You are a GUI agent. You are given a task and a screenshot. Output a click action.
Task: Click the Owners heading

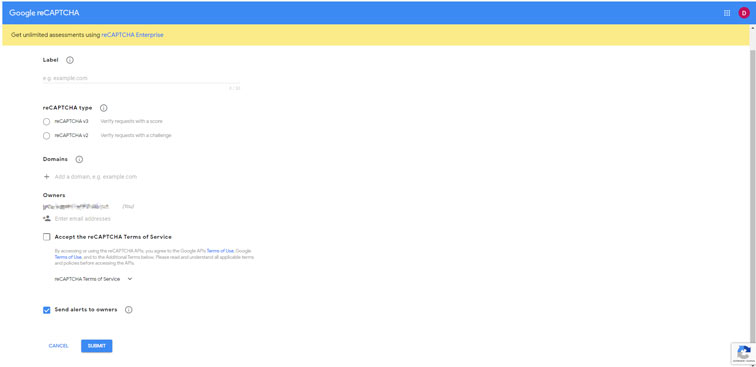[x=54, y=195]
